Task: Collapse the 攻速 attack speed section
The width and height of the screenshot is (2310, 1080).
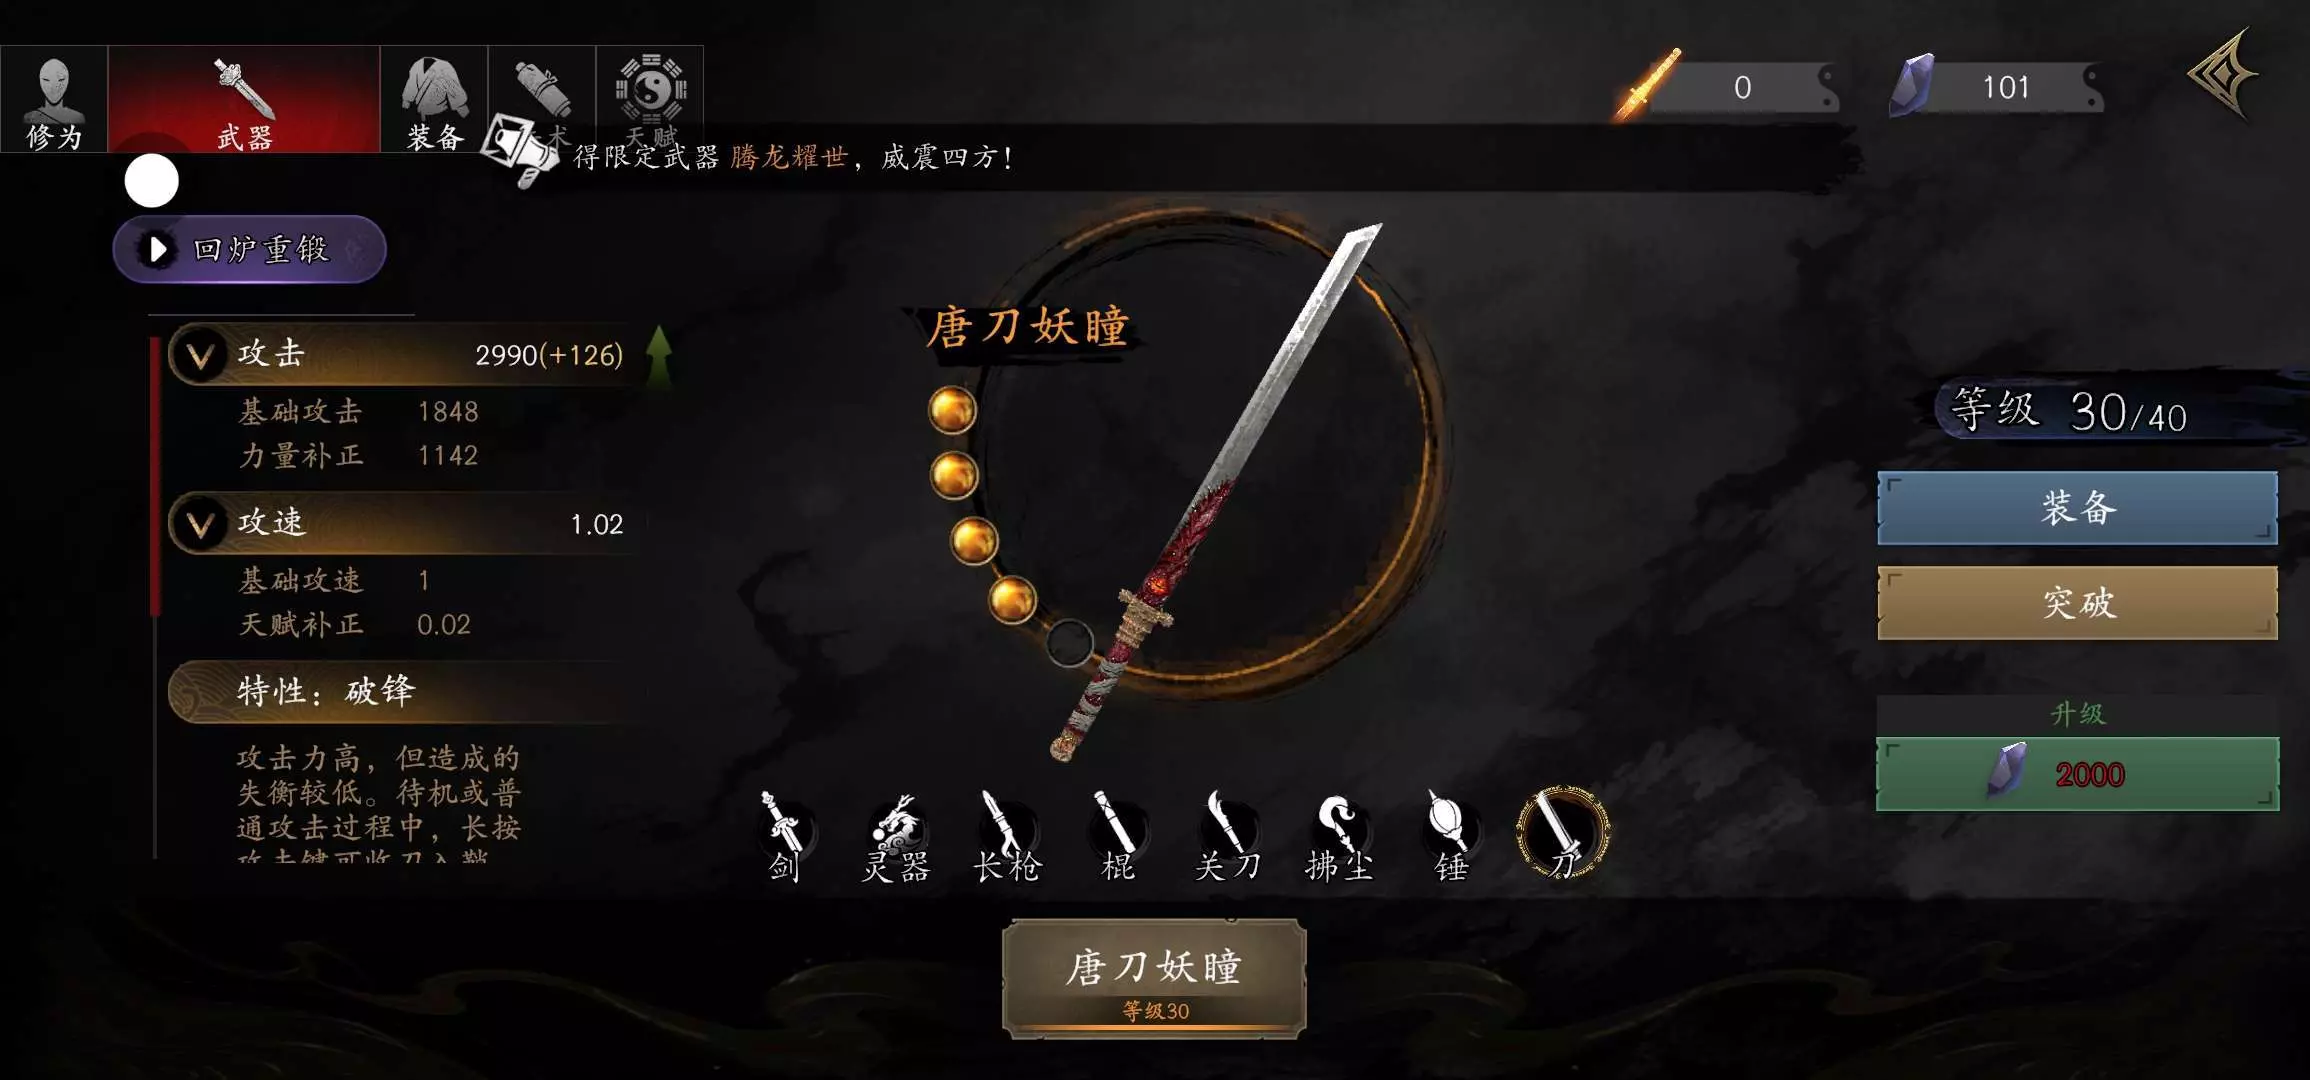Action: [x=201, y=524]
